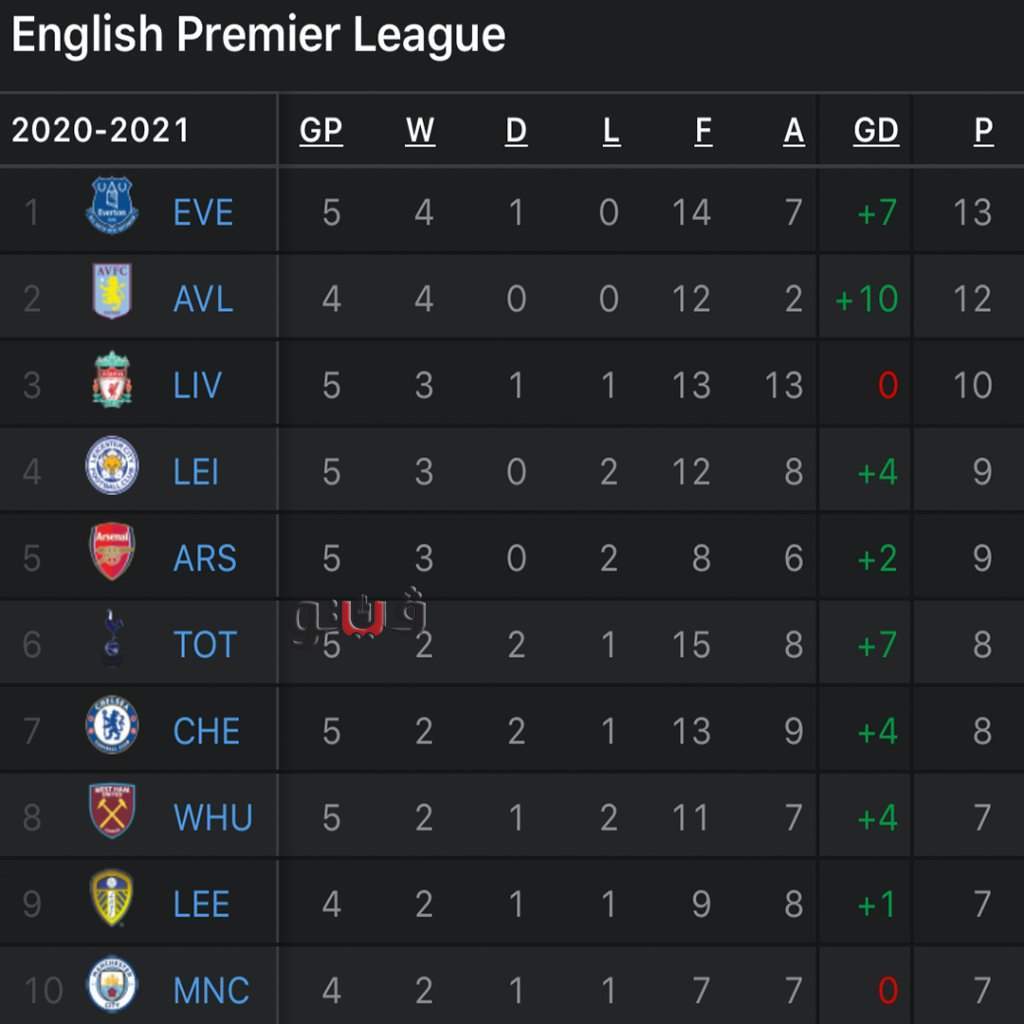The image size is (1024, 1024).
Task: Click the West Ham United crest
Action: [x=112, y=811]
